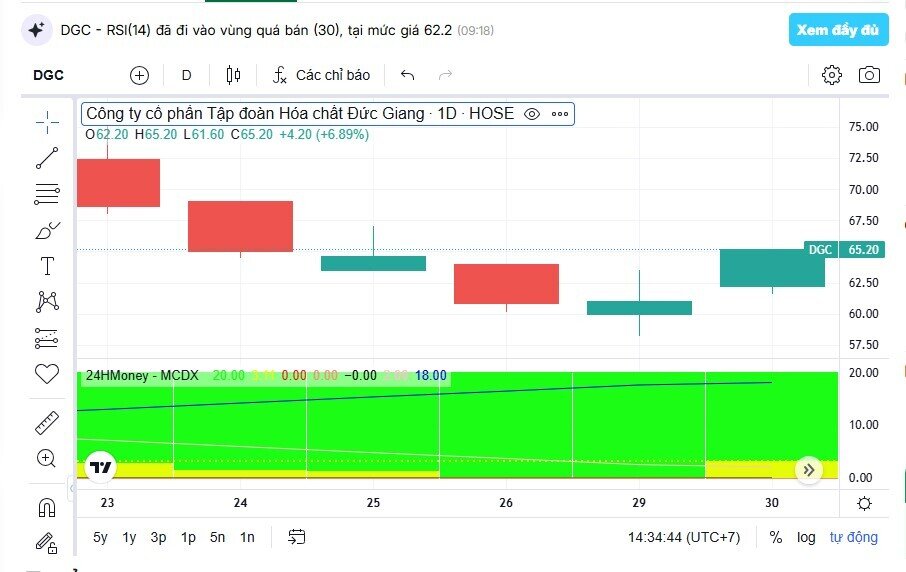906x572 pixels.
Task: Toggle tự động auto scale
Action: click(853, 537)
